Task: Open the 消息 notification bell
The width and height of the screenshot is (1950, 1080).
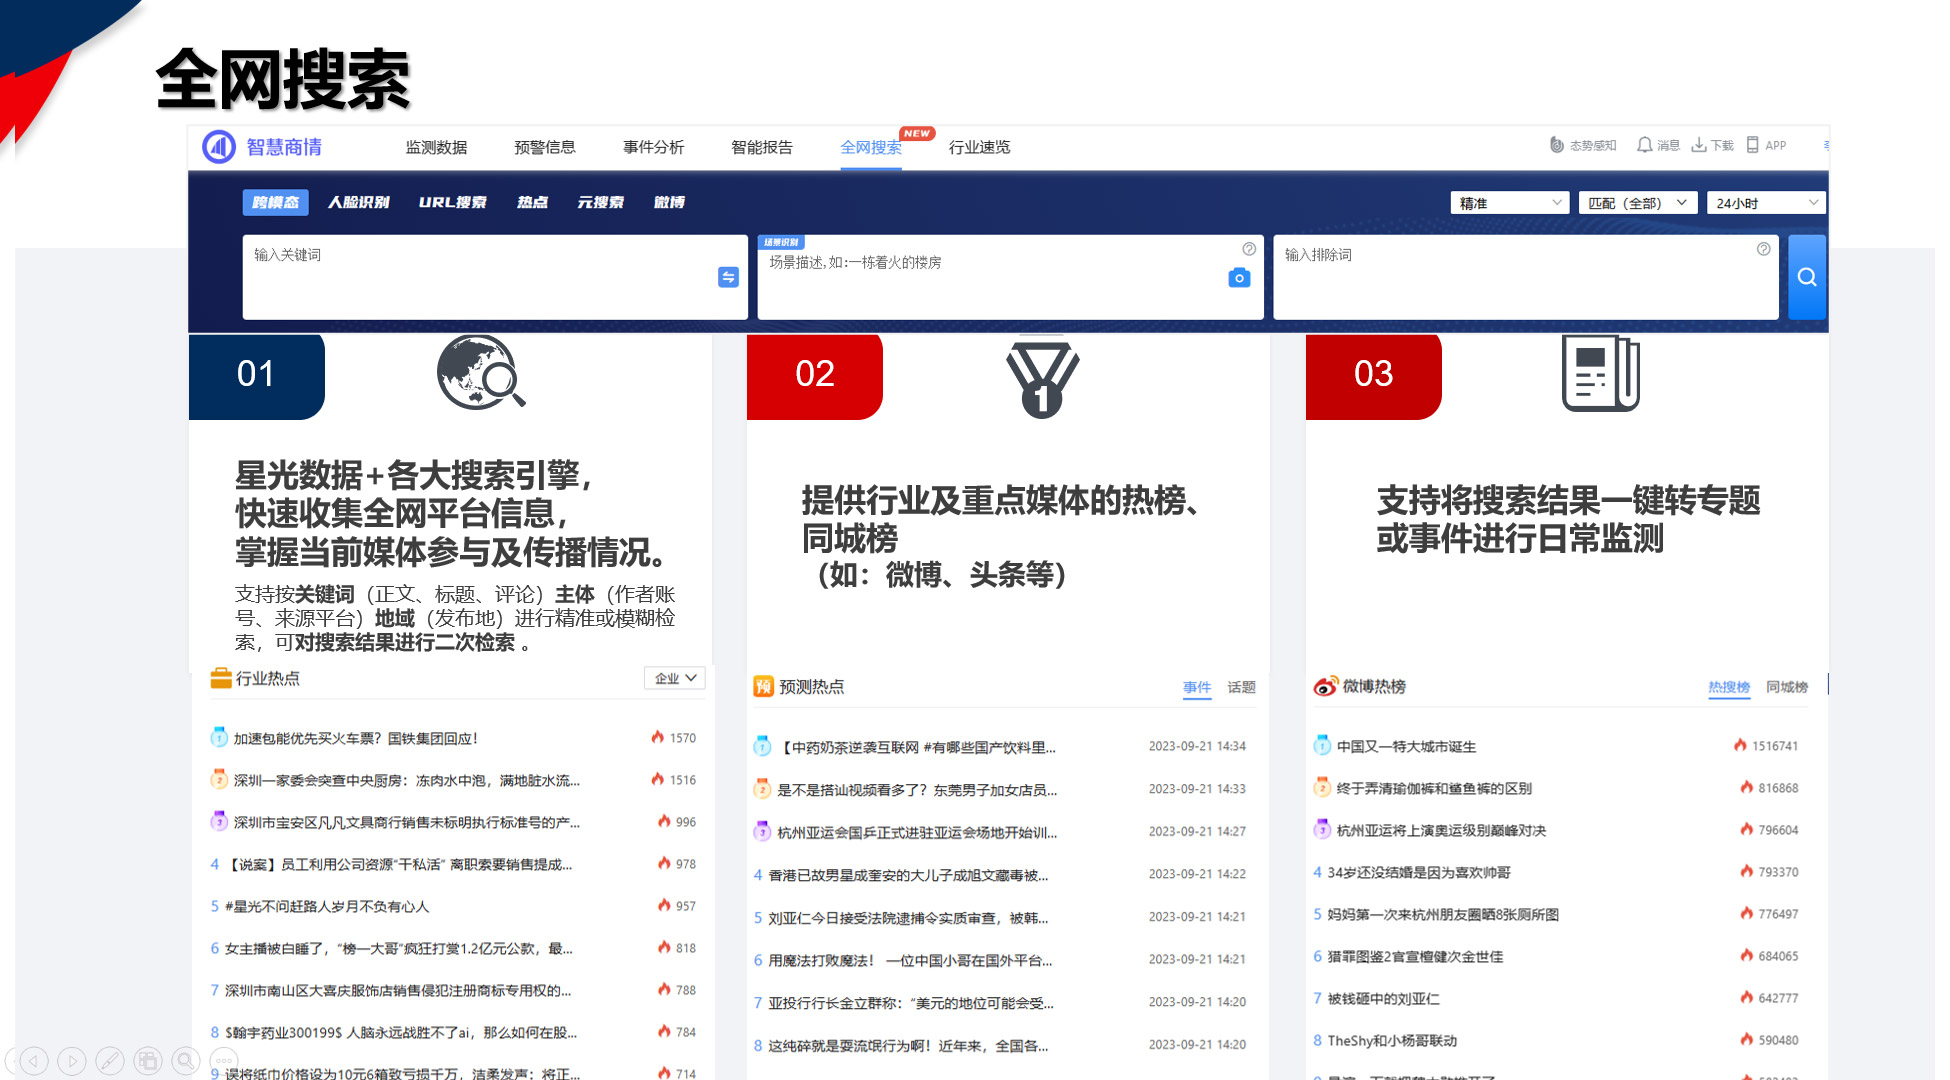Action: click(x=1645, y=145)
